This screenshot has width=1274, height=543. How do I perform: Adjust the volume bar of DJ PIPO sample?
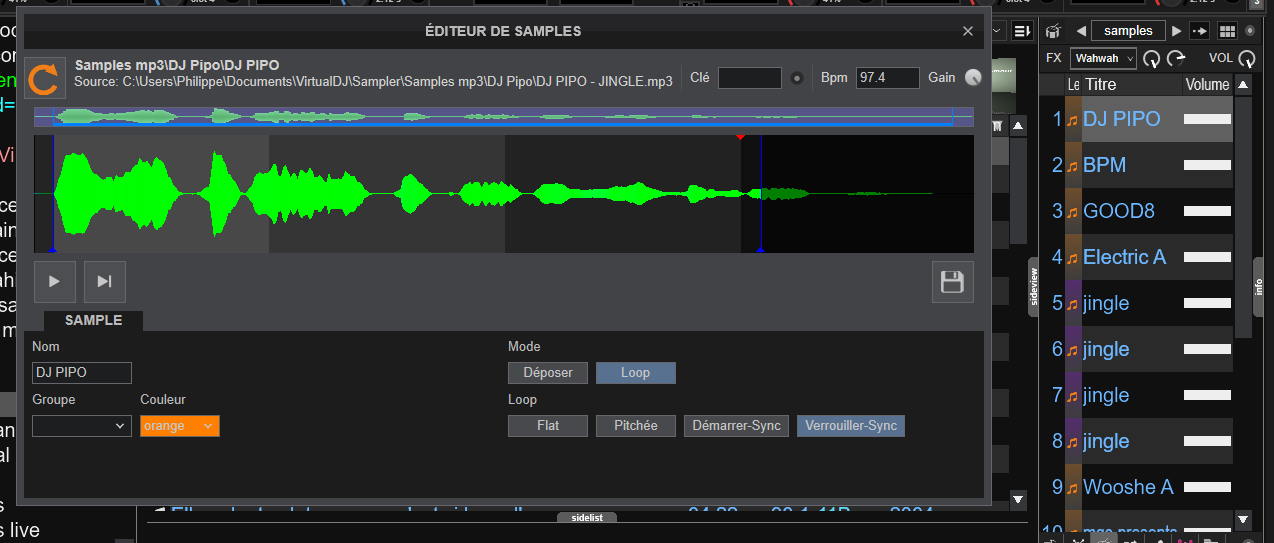pos(1207,119)
